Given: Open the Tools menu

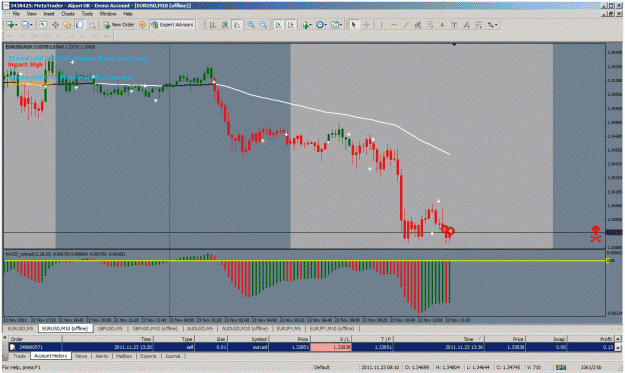Looking at the screenshot, I should click(87, 14).
